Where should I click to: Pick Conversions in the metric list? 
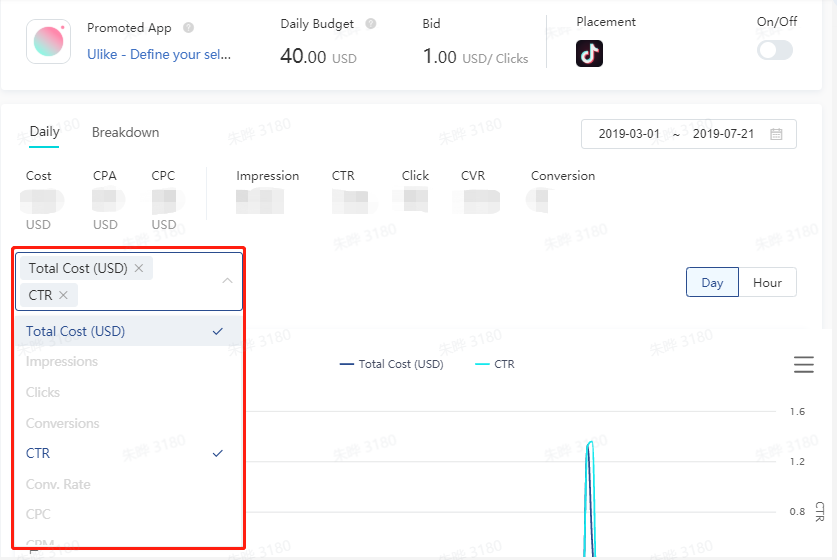coord(63,423)
